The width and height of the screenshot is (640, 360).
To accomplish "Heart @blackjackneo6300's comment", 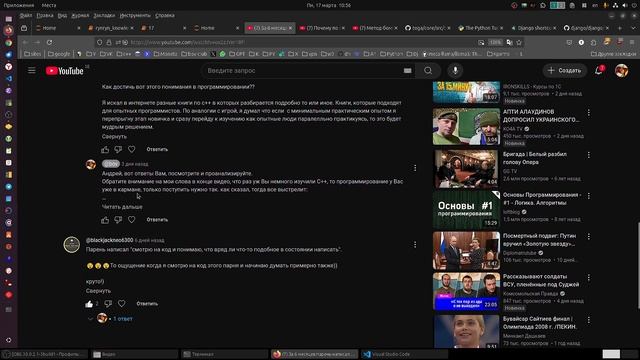I will [122, 304].
